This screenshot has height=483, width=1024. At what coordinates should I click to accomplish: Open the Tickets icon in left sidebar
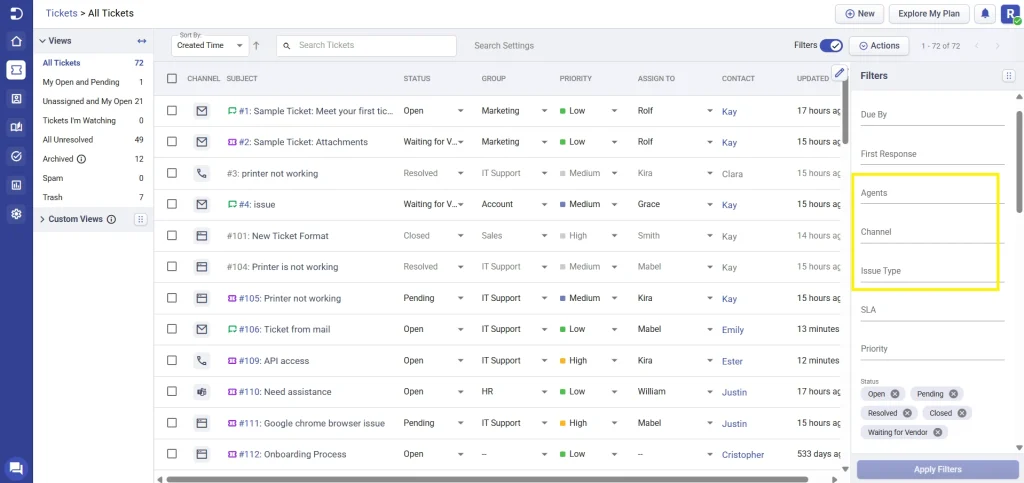[x=16, y=70]
